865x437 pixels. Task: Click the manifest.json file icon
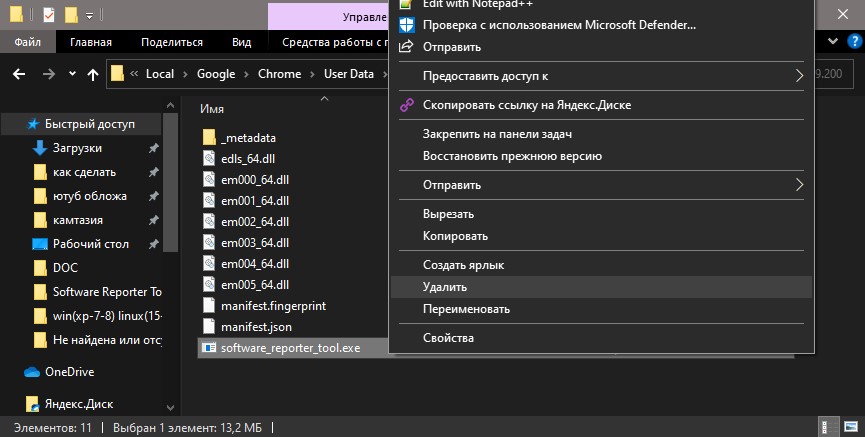pos(209,327)
